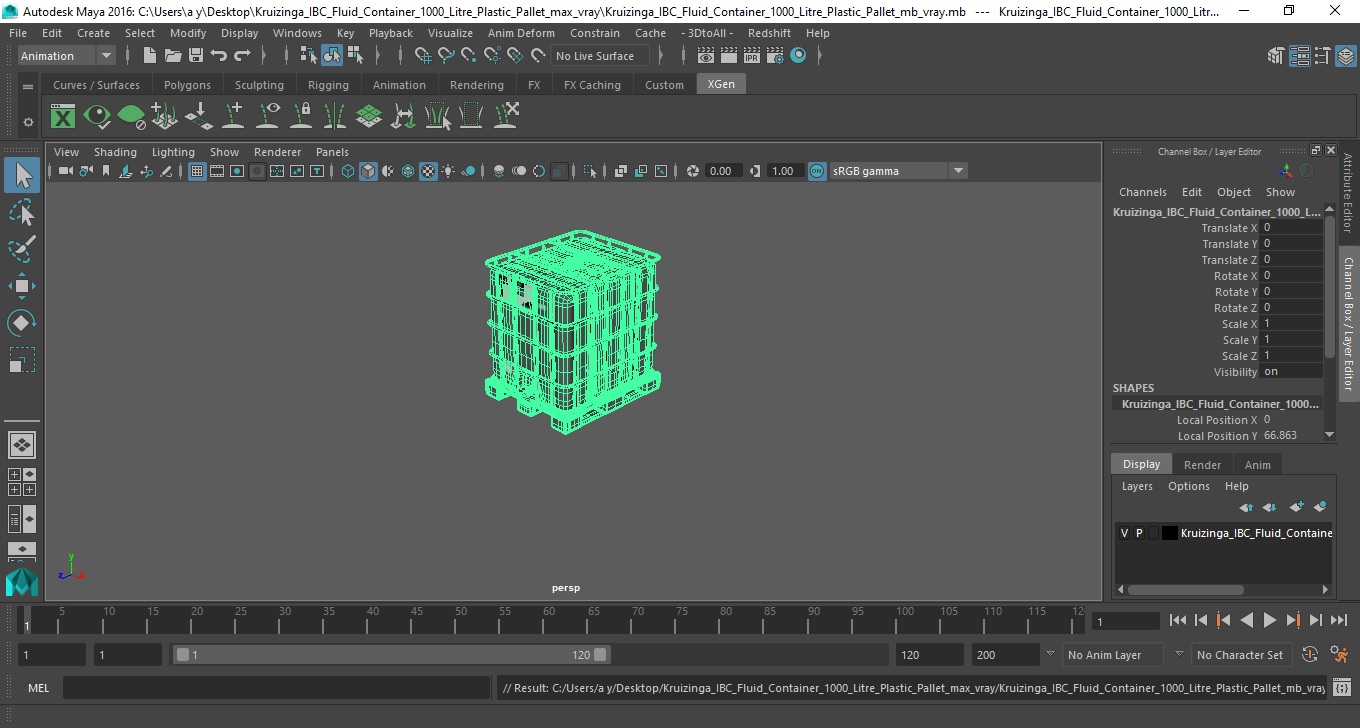
Task: Toggle isolate select in viewport toolbar
Action: pos(590,171)
